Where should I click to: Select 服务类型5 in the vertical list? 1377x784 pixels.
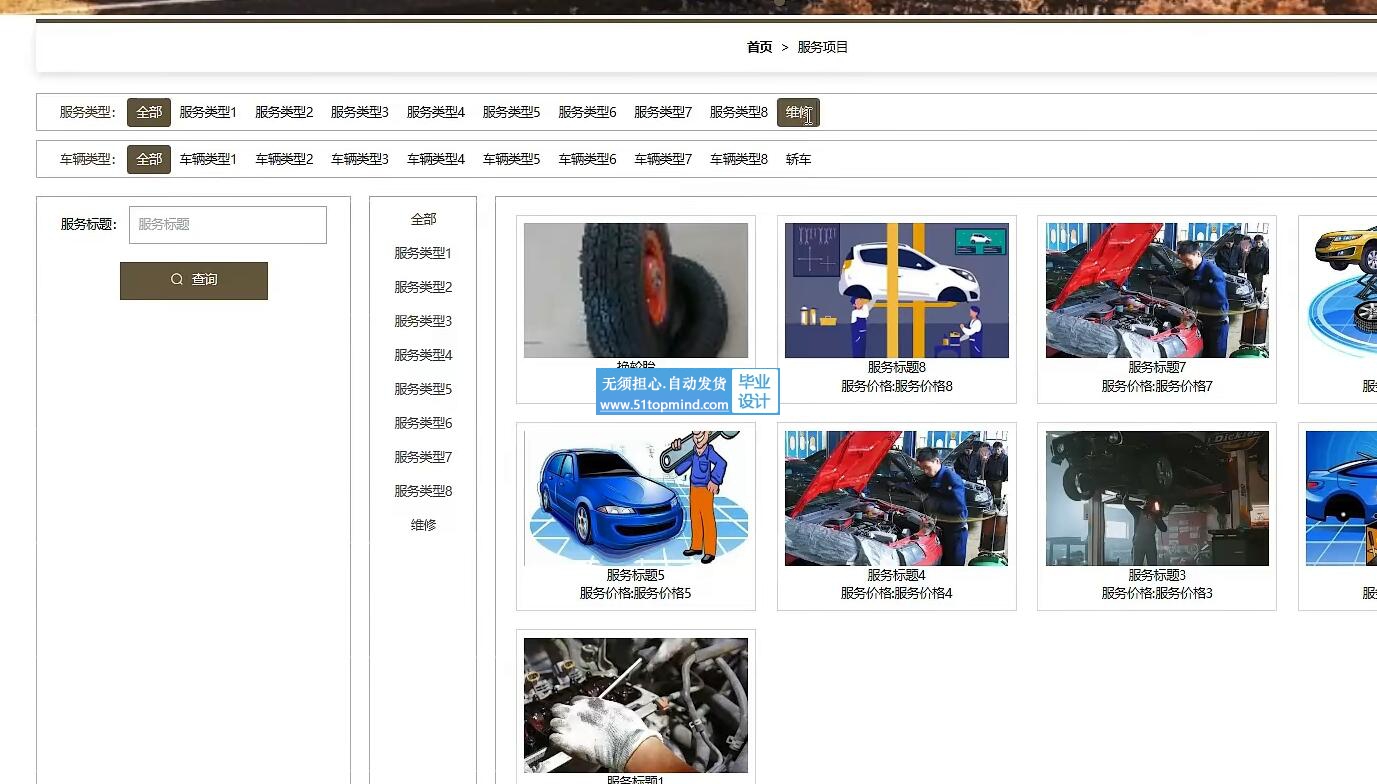[423, 389]
